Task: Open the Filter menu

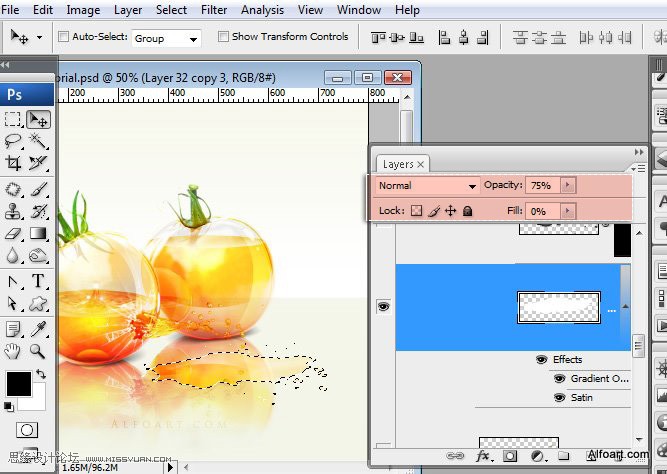Action: 214,10
